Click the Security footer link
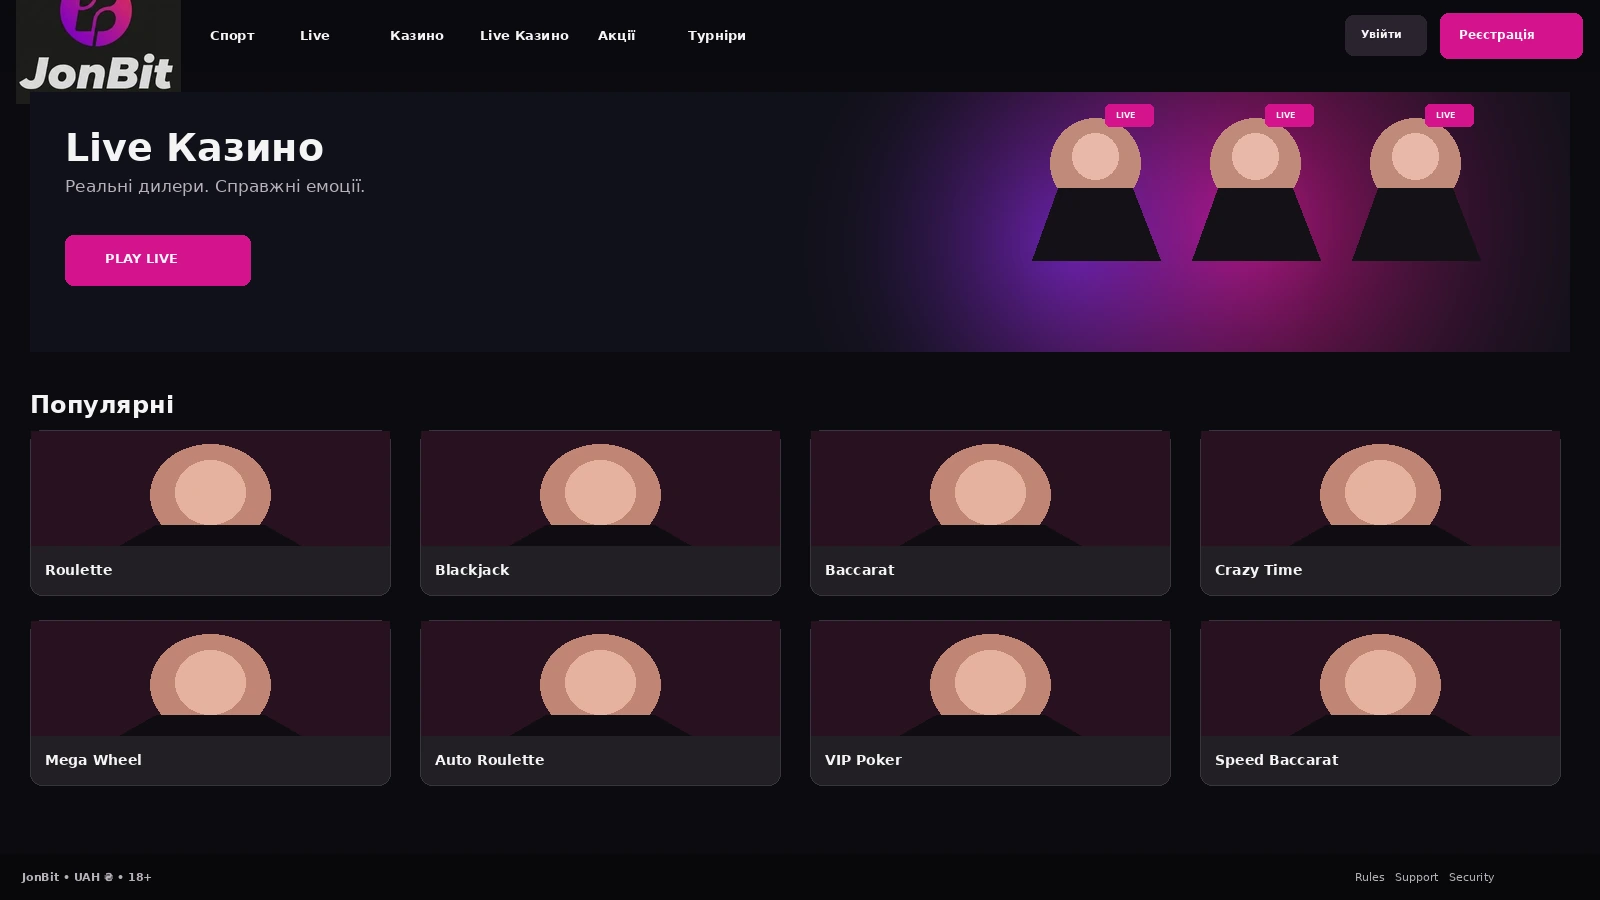The image size is (1600, 900). point(1471,877)
